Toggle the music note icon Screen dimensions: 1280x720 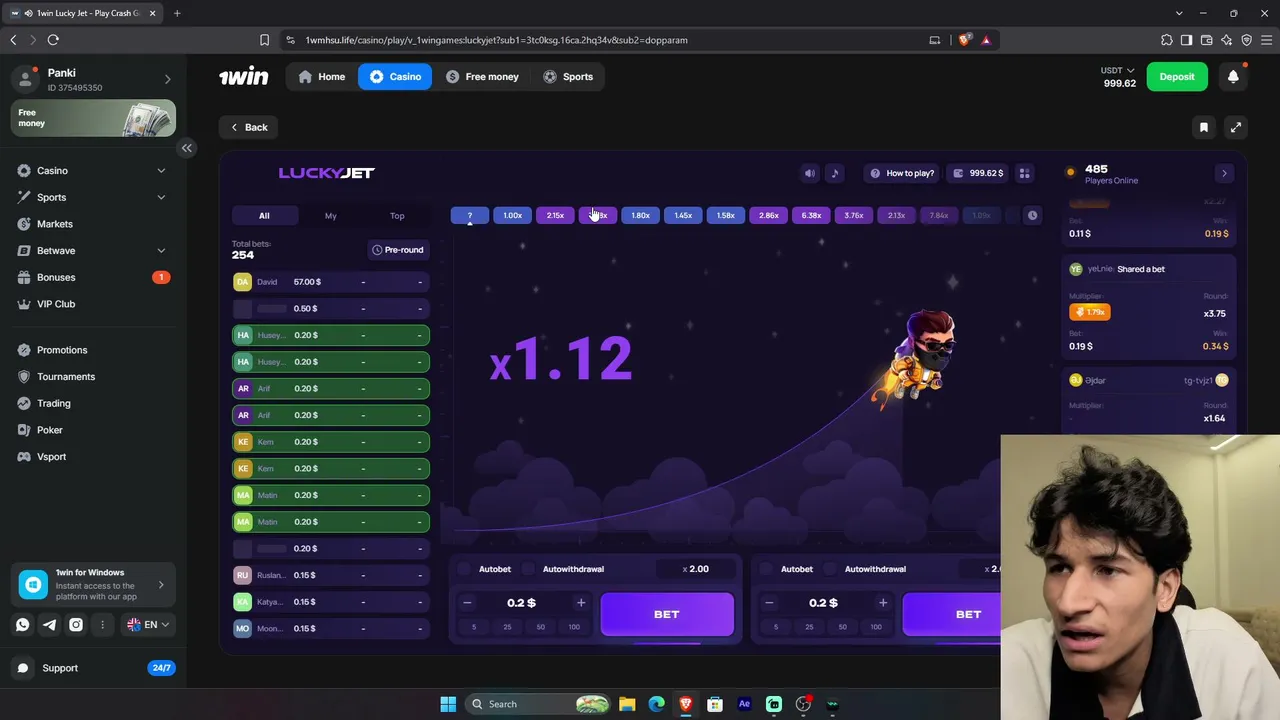tap(835, 173)
